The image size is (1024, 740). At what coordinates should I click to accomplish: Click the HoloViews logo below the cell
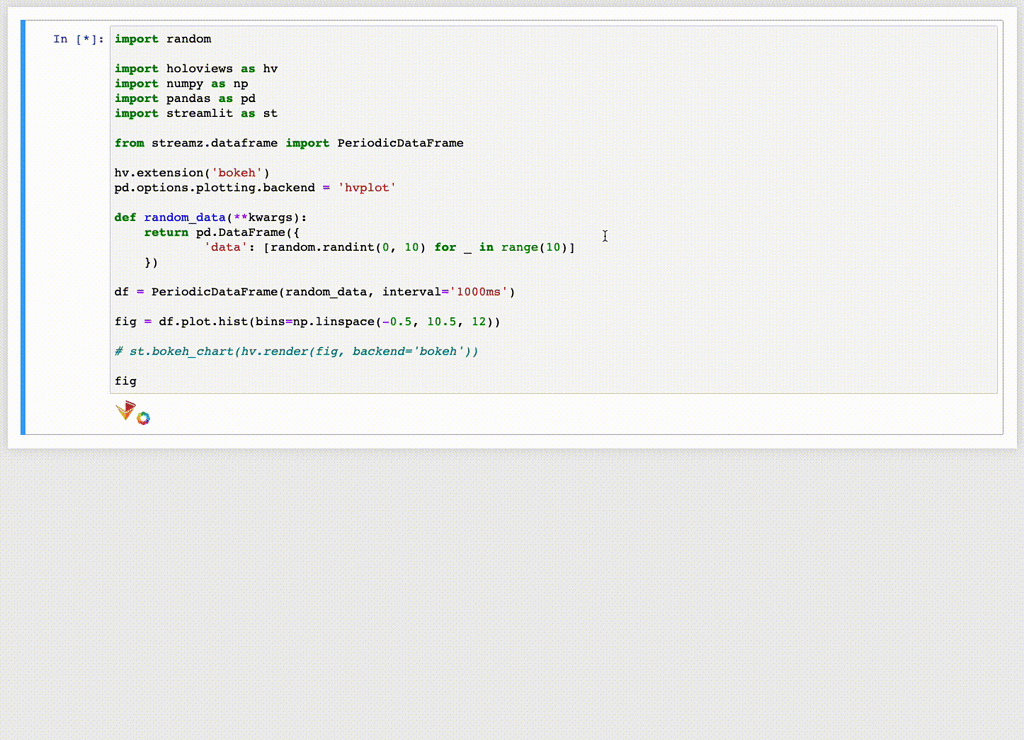124,410
